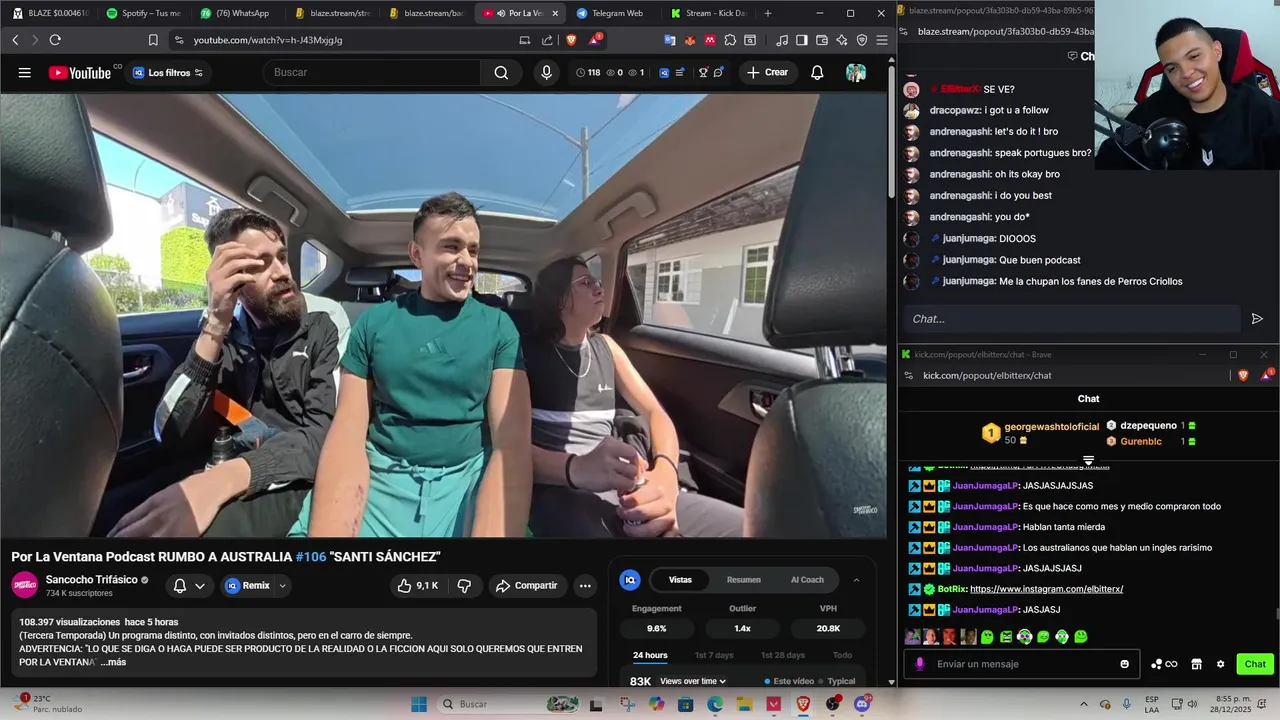Focus the YouTube Buscar search box

[x=370, y=72]
